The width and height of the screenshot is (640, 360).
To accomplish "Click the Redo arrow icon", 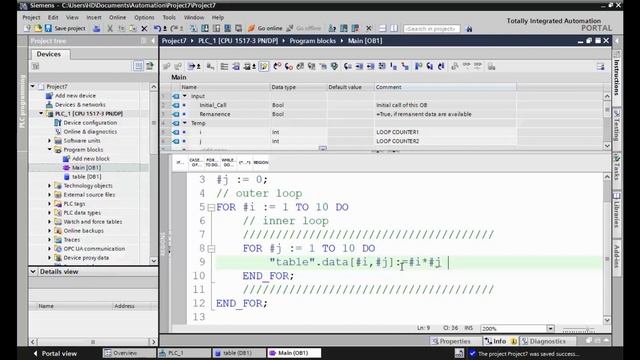I will pos(174,28).
